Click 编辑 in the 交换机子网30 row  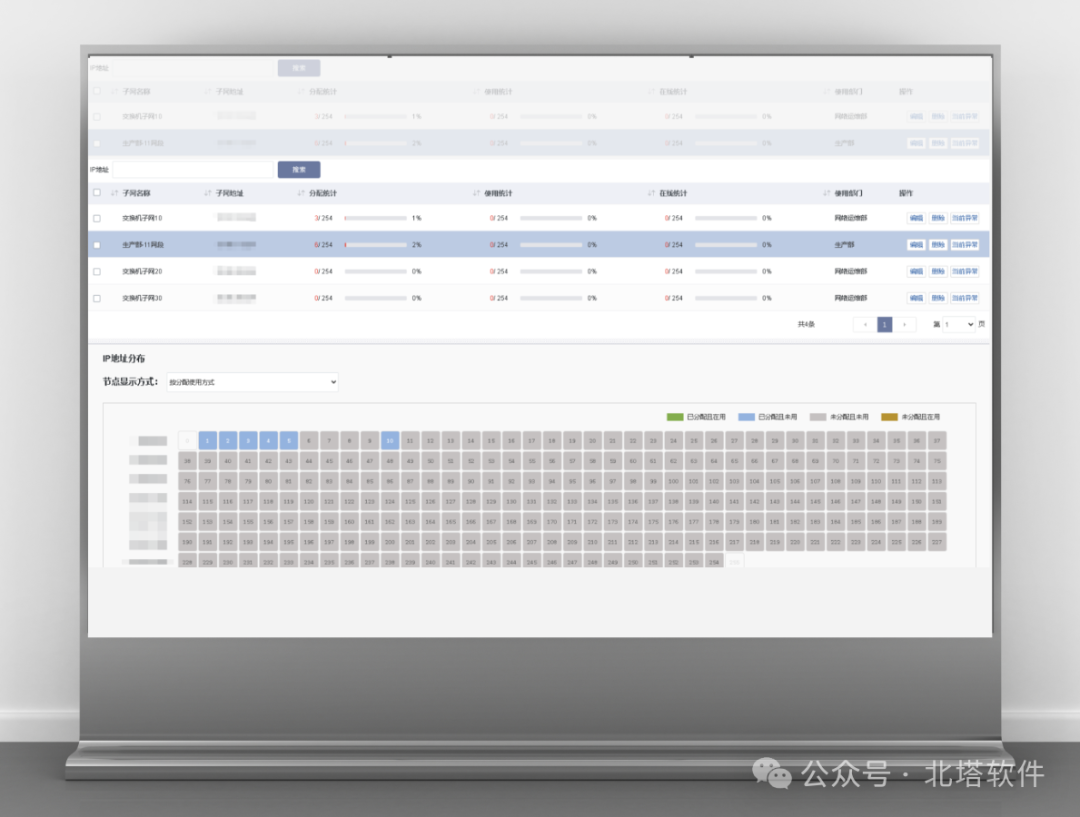(916, 298)
